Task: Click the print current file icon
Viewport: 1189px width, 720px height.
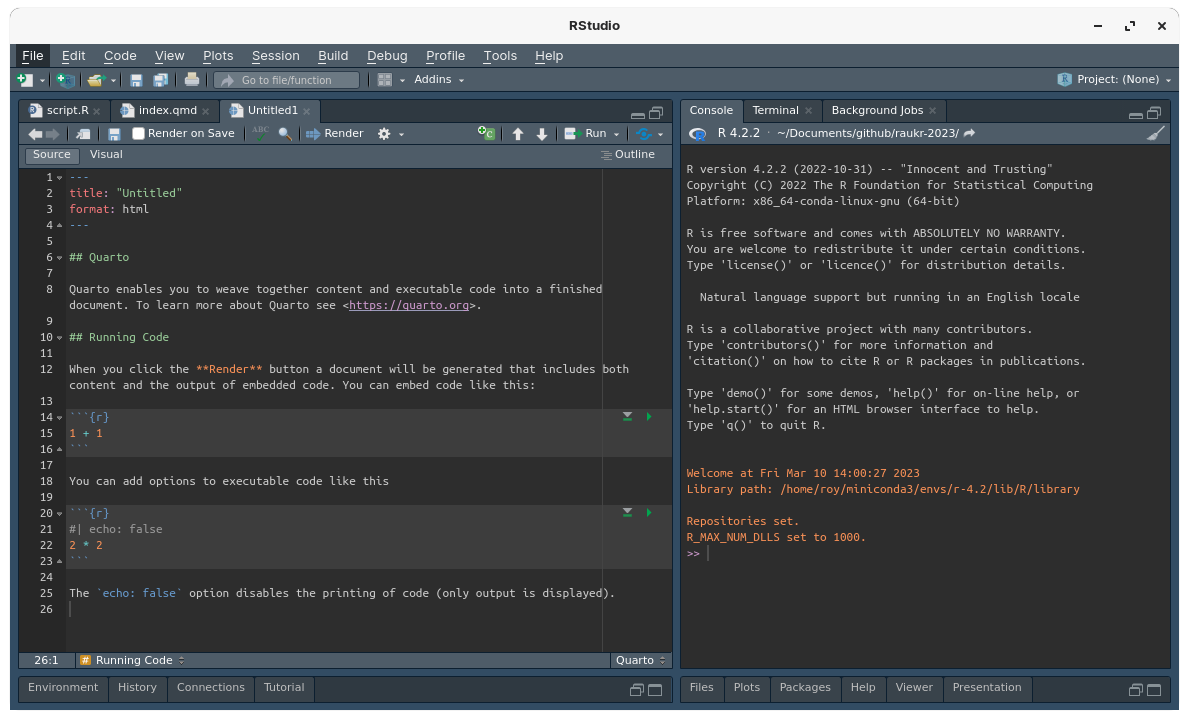Action: pos(191,80)
